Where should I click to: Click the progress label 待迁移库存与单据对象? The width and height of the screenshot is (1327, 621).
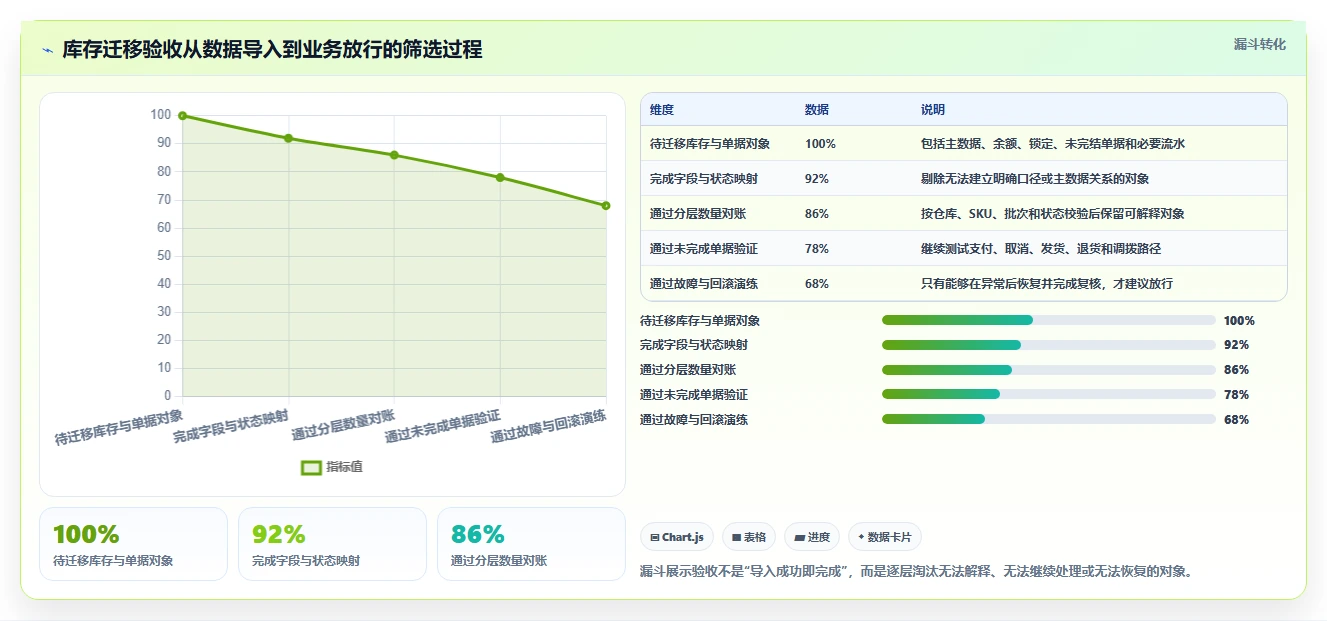pyautogui.click(x=700, y=321)
